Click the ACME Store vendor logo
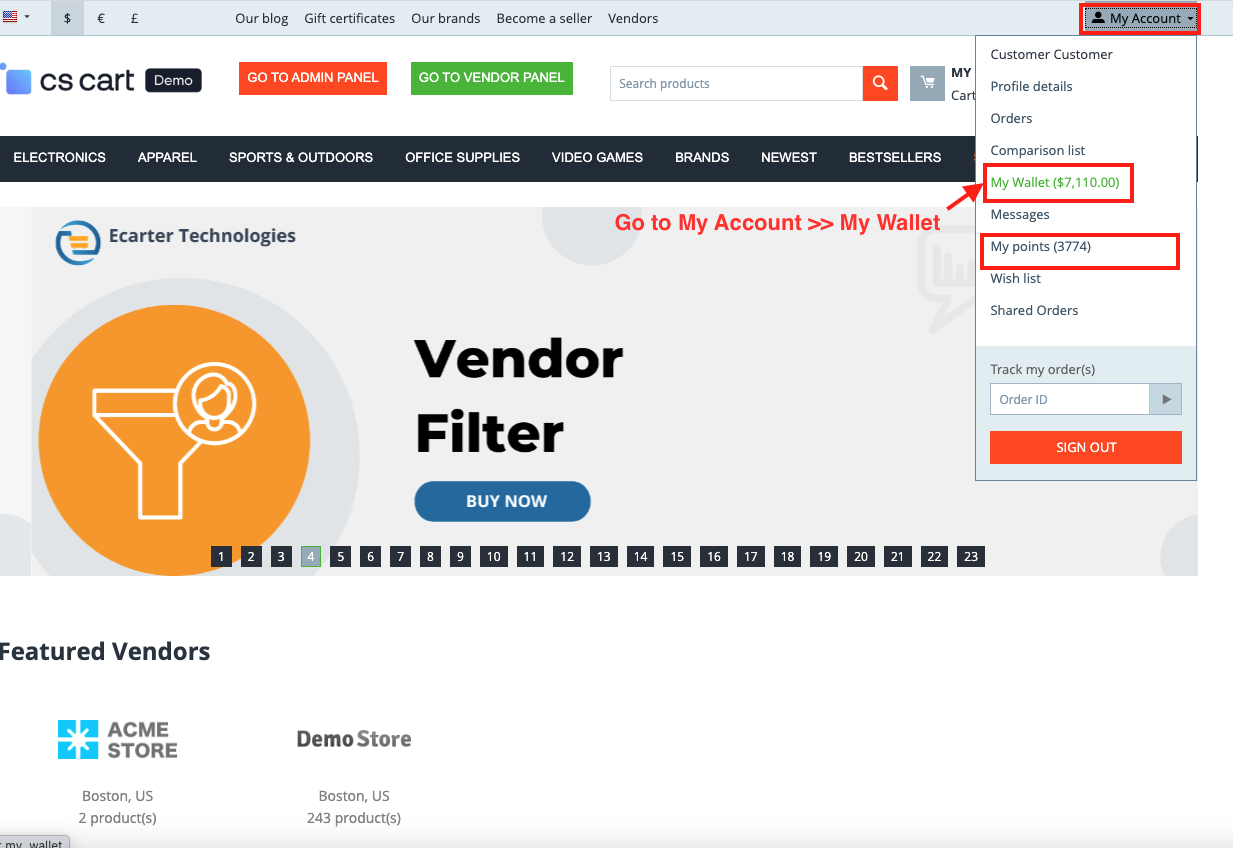Screen dimensions: 1233x848 pyautogui.click(x=117, y=739)
